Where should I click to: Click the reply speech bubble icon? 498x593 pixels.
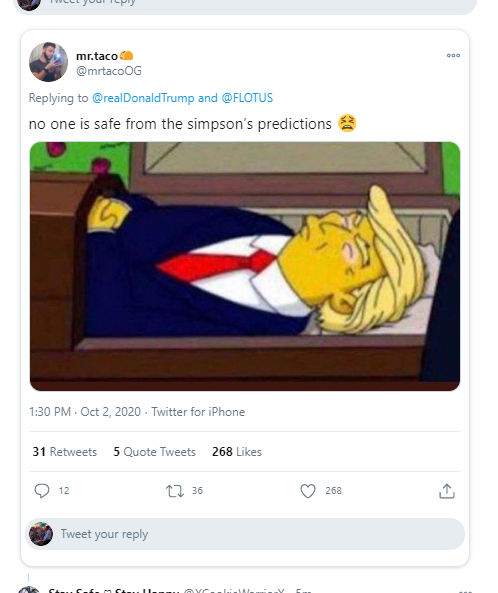tap(42, 491)
